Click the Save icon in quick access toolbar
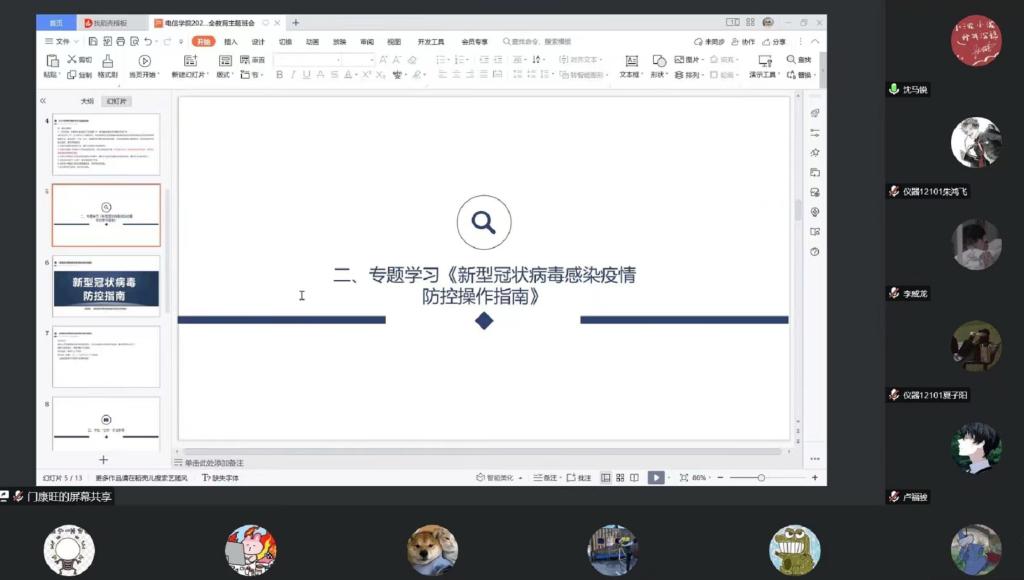The height and width of the screenshot is (580, 1024). 93,41
